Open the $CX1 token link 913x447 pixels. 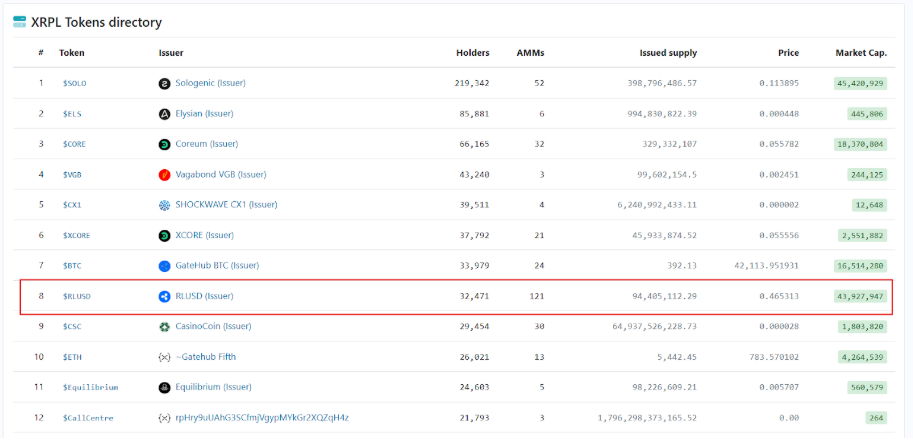click(72, 205)
